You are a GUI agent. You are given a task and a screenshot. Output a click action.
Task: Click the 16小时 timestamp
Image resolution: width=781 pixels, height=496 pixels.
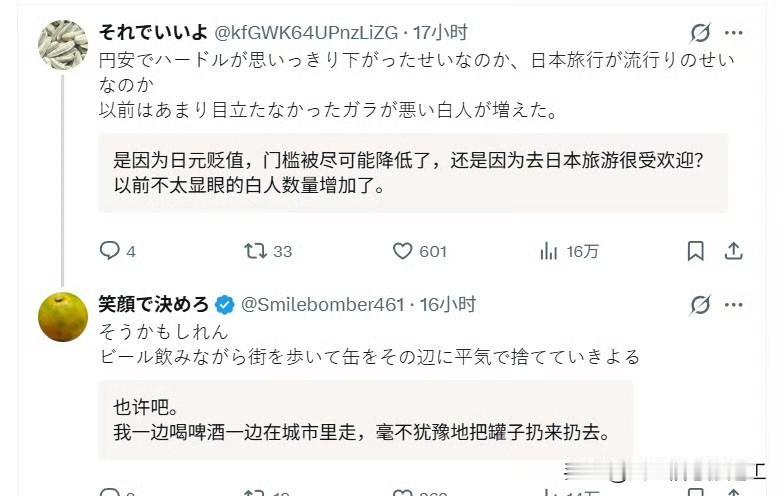click(x=447, y=304)
